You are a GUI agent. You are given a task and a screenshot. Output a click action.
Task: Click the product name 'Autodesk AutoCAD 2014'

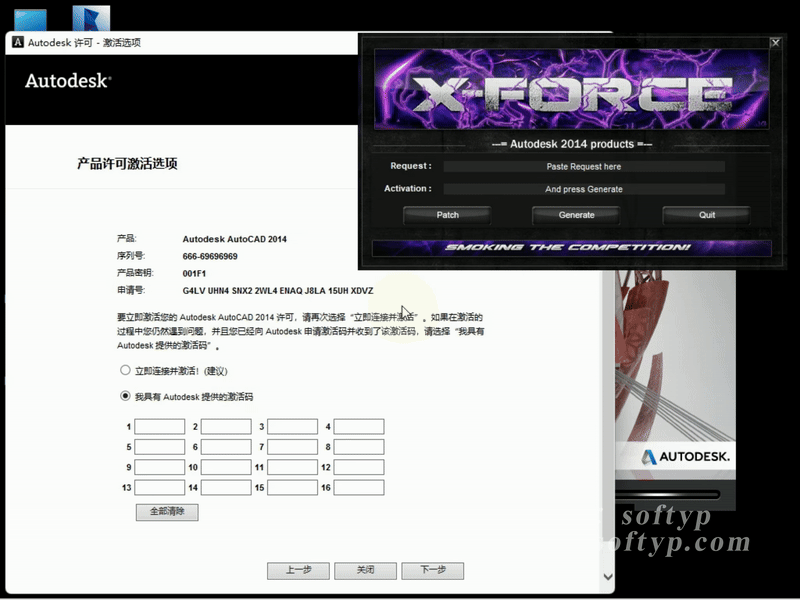coord(235,239)
